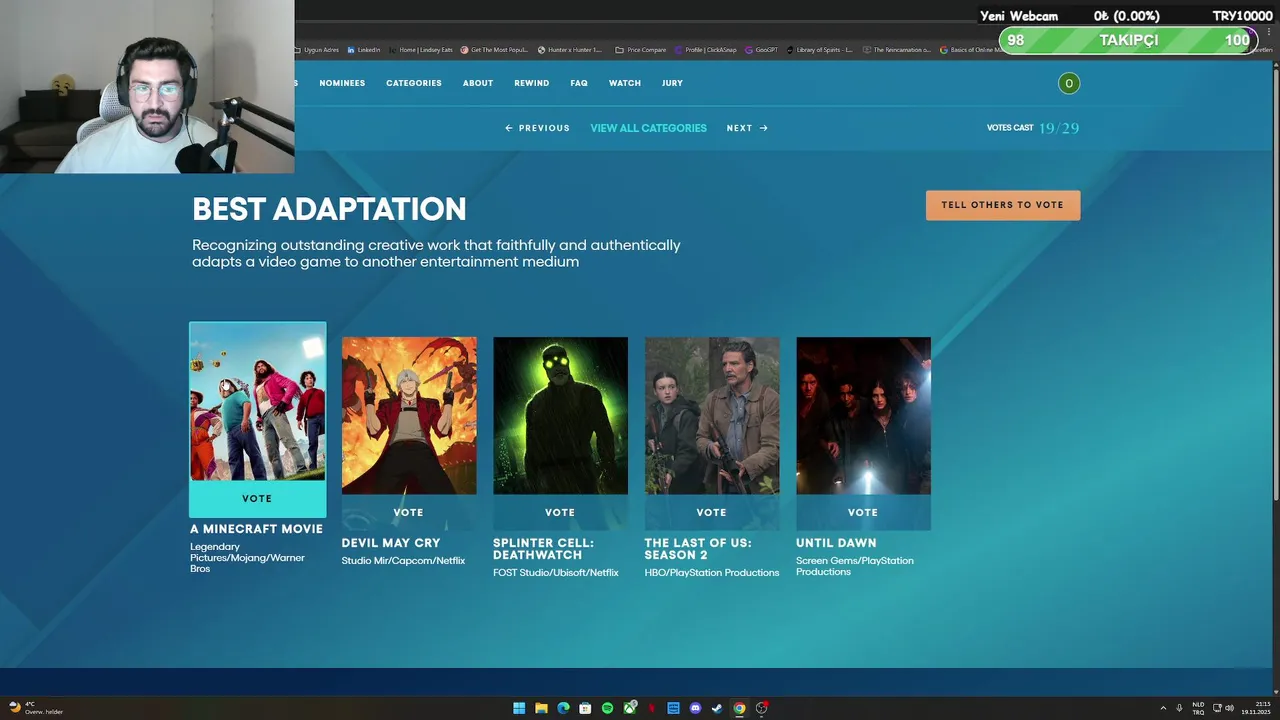Click VIEW ALL CATEGORIES link
This screenshot has height=720, width=1280.
click(x=648, y=128)
